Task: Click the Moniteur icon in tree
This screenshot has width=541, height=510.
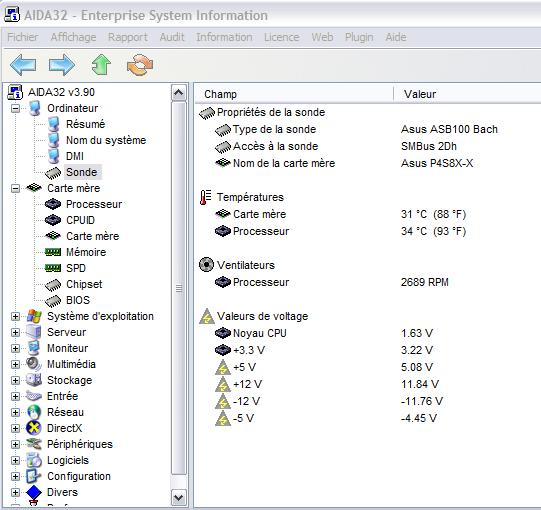Action: click(x=34, y=348)
